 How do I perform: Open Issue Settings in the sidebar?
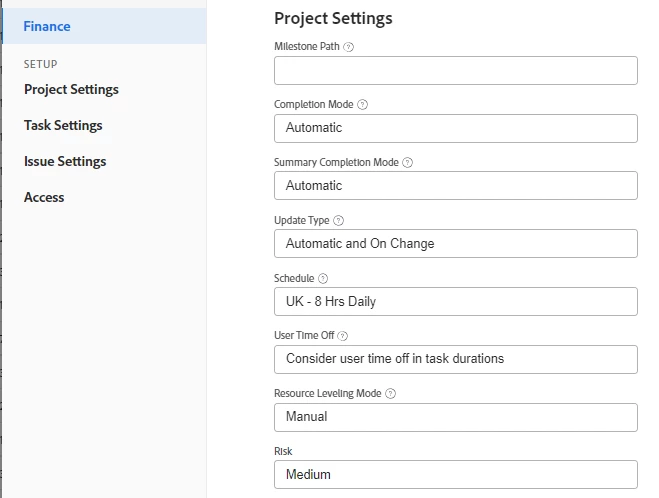coord(65,161)
